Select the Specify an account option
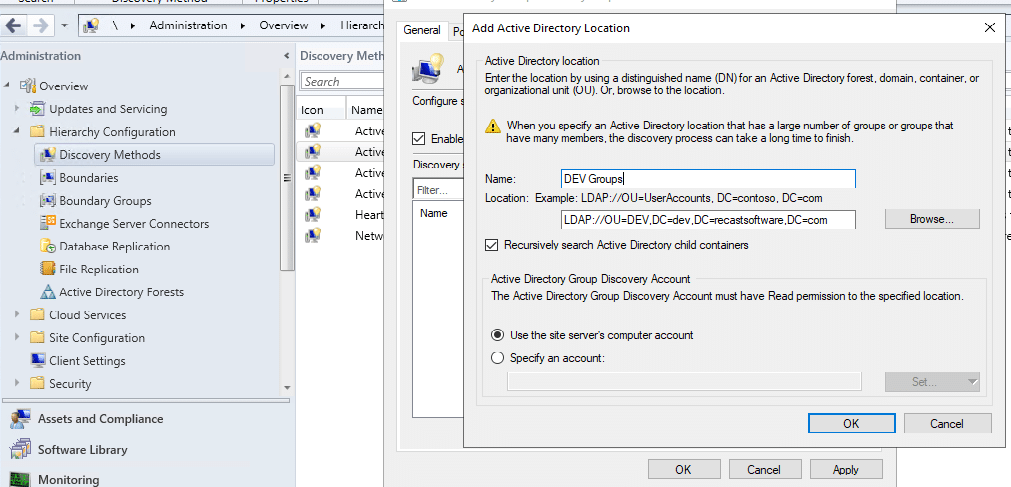1011x487 pixels. tap(498, 358)
